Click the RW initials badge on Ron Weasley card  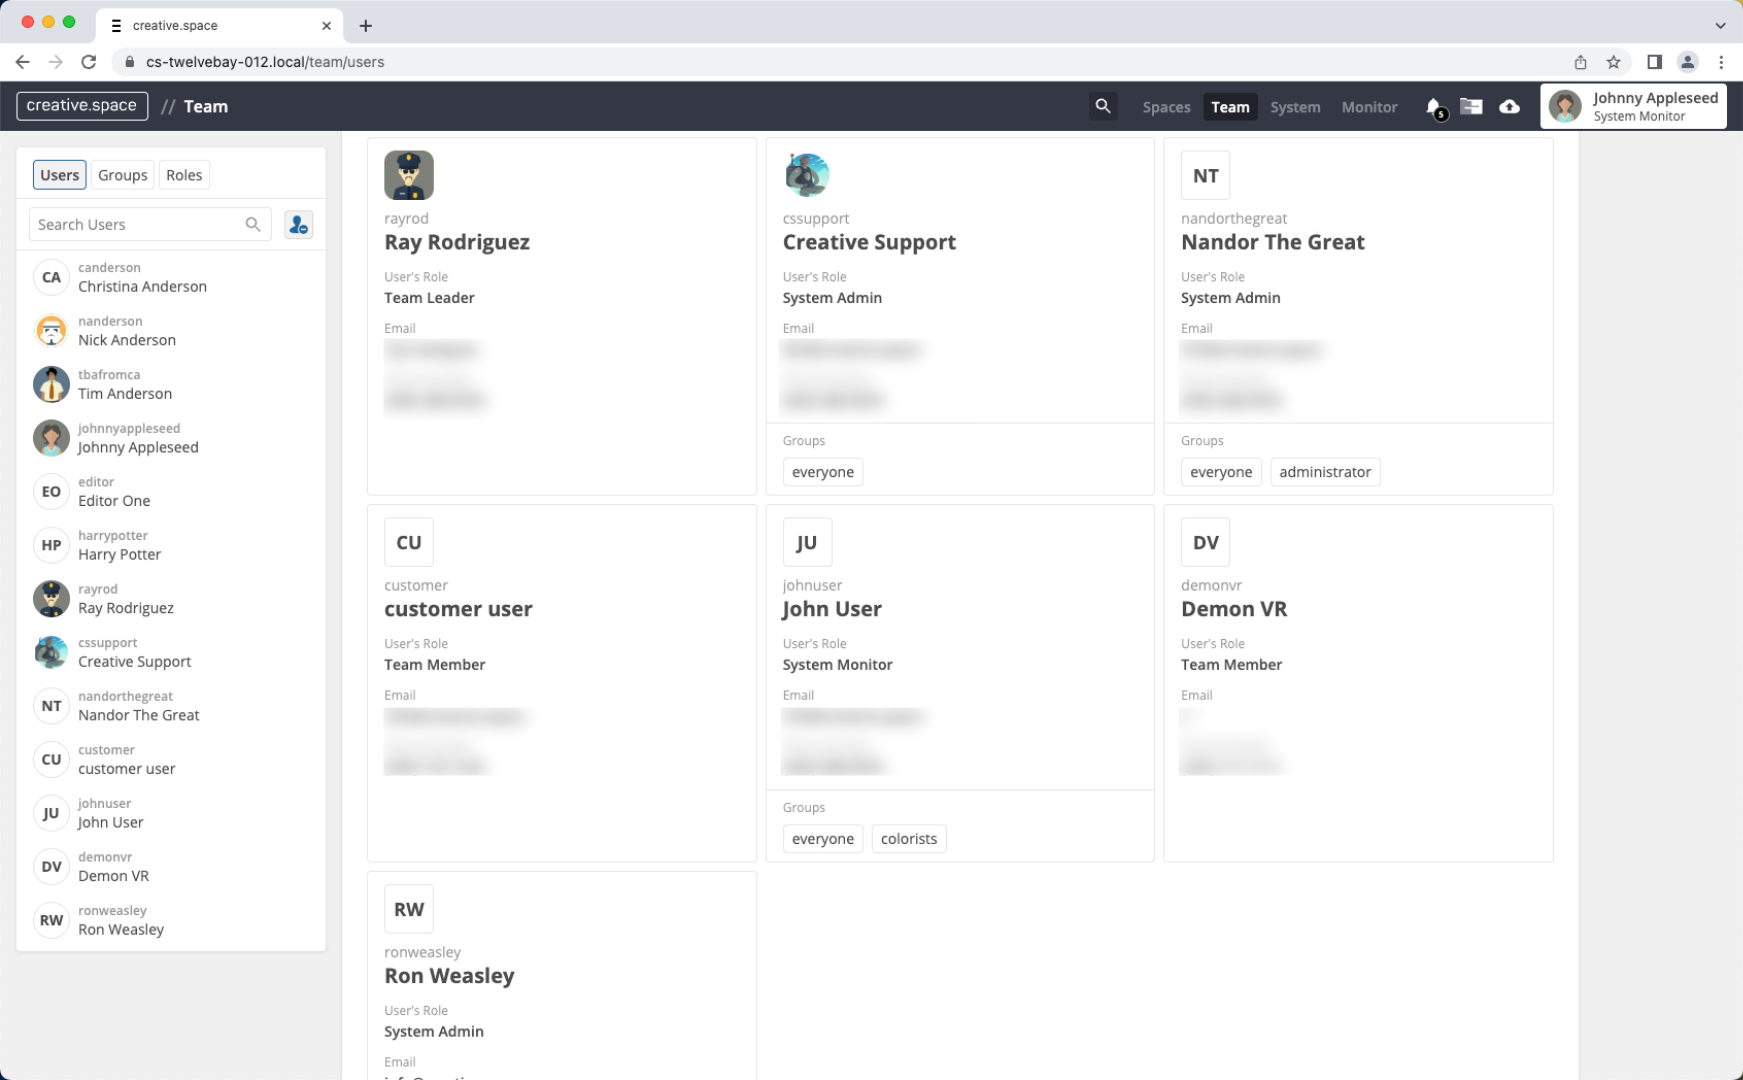pyautogui.click(x=409, y=909)
